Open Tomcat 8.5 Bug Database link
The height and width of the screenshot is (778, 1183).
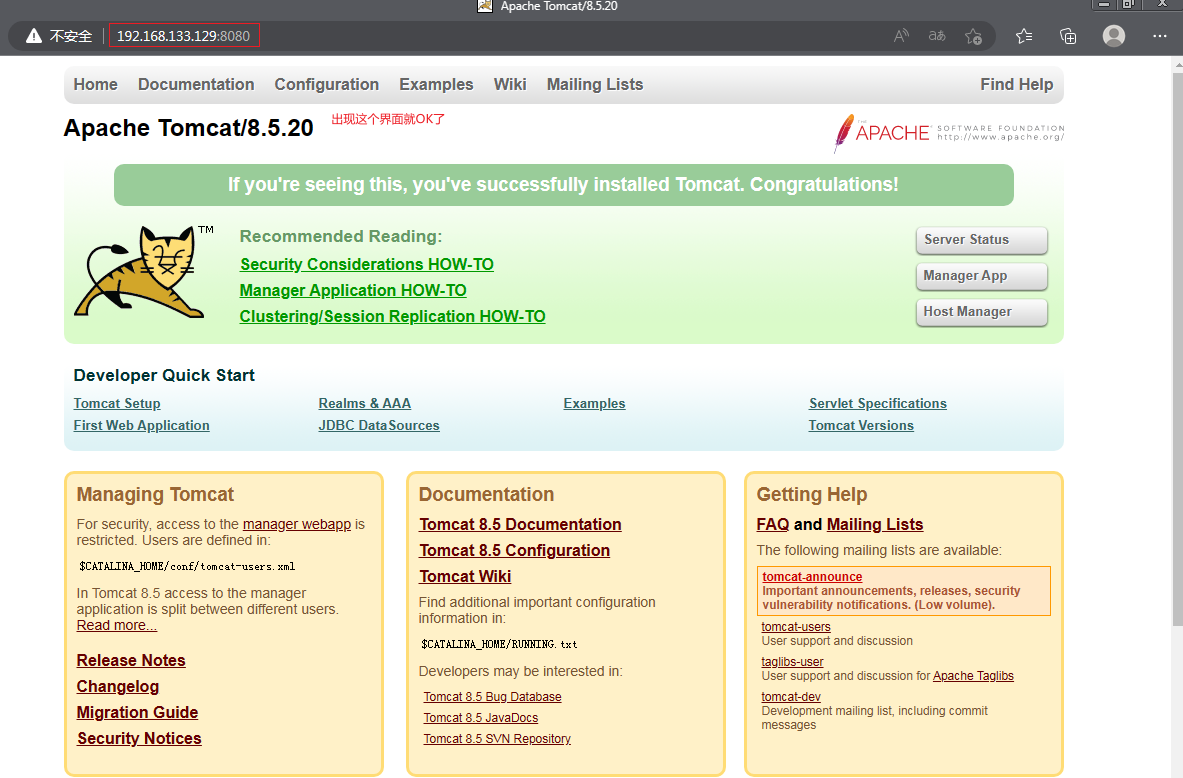(x=492, y=697)
